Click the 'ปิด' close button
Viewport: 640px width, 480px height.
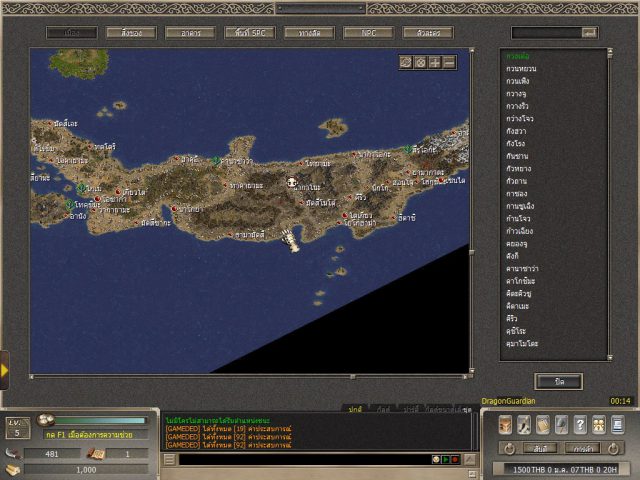(x=558, y=381)
